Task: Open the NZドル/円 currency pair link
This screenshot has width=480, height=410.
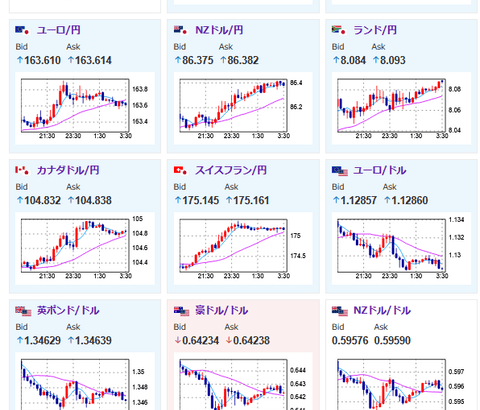Action: pyautogui.click(x=219, y=30)
